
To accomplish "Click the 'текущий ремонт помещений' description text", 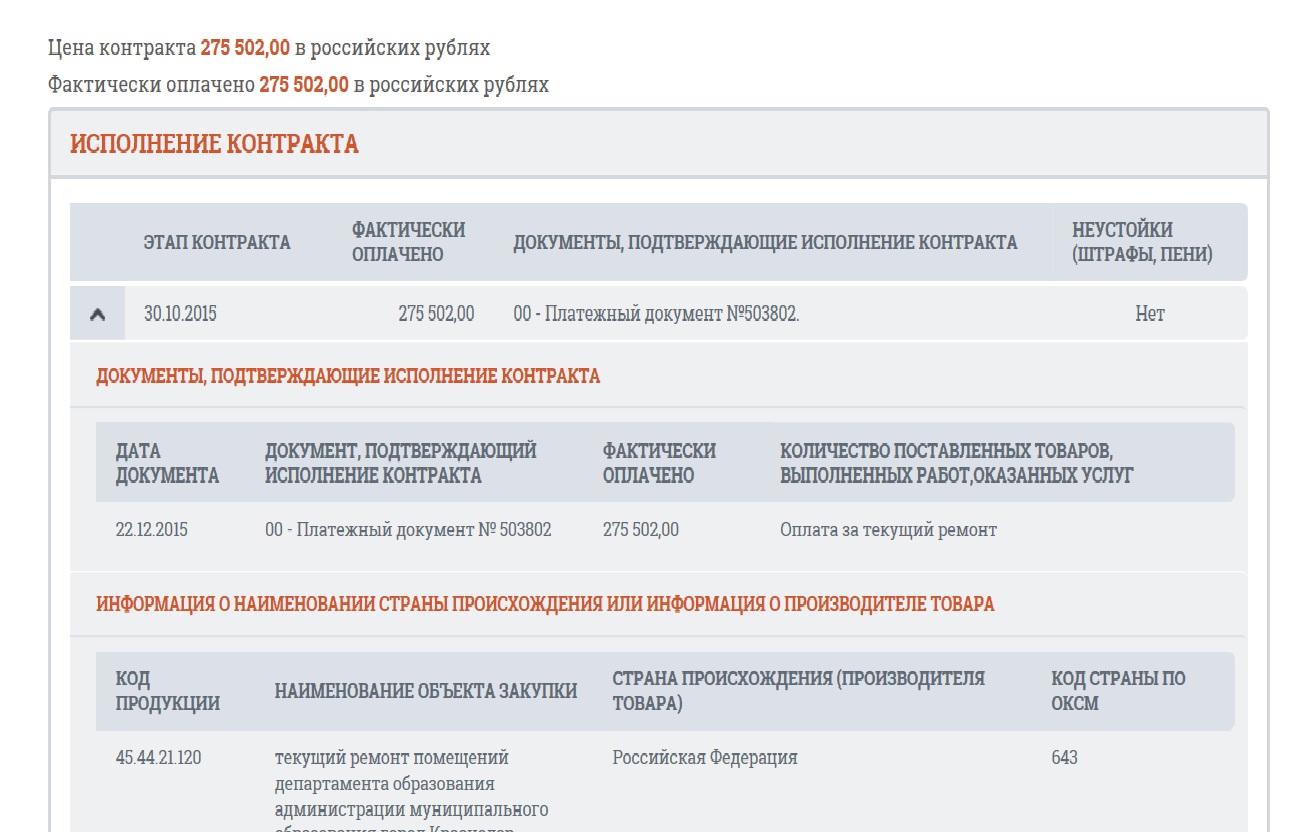I will [392, 758].
